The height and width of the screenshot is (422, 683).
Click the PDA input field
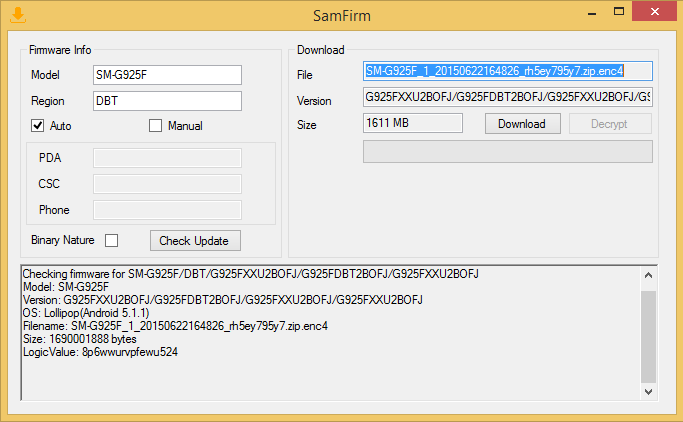point(167,158)
